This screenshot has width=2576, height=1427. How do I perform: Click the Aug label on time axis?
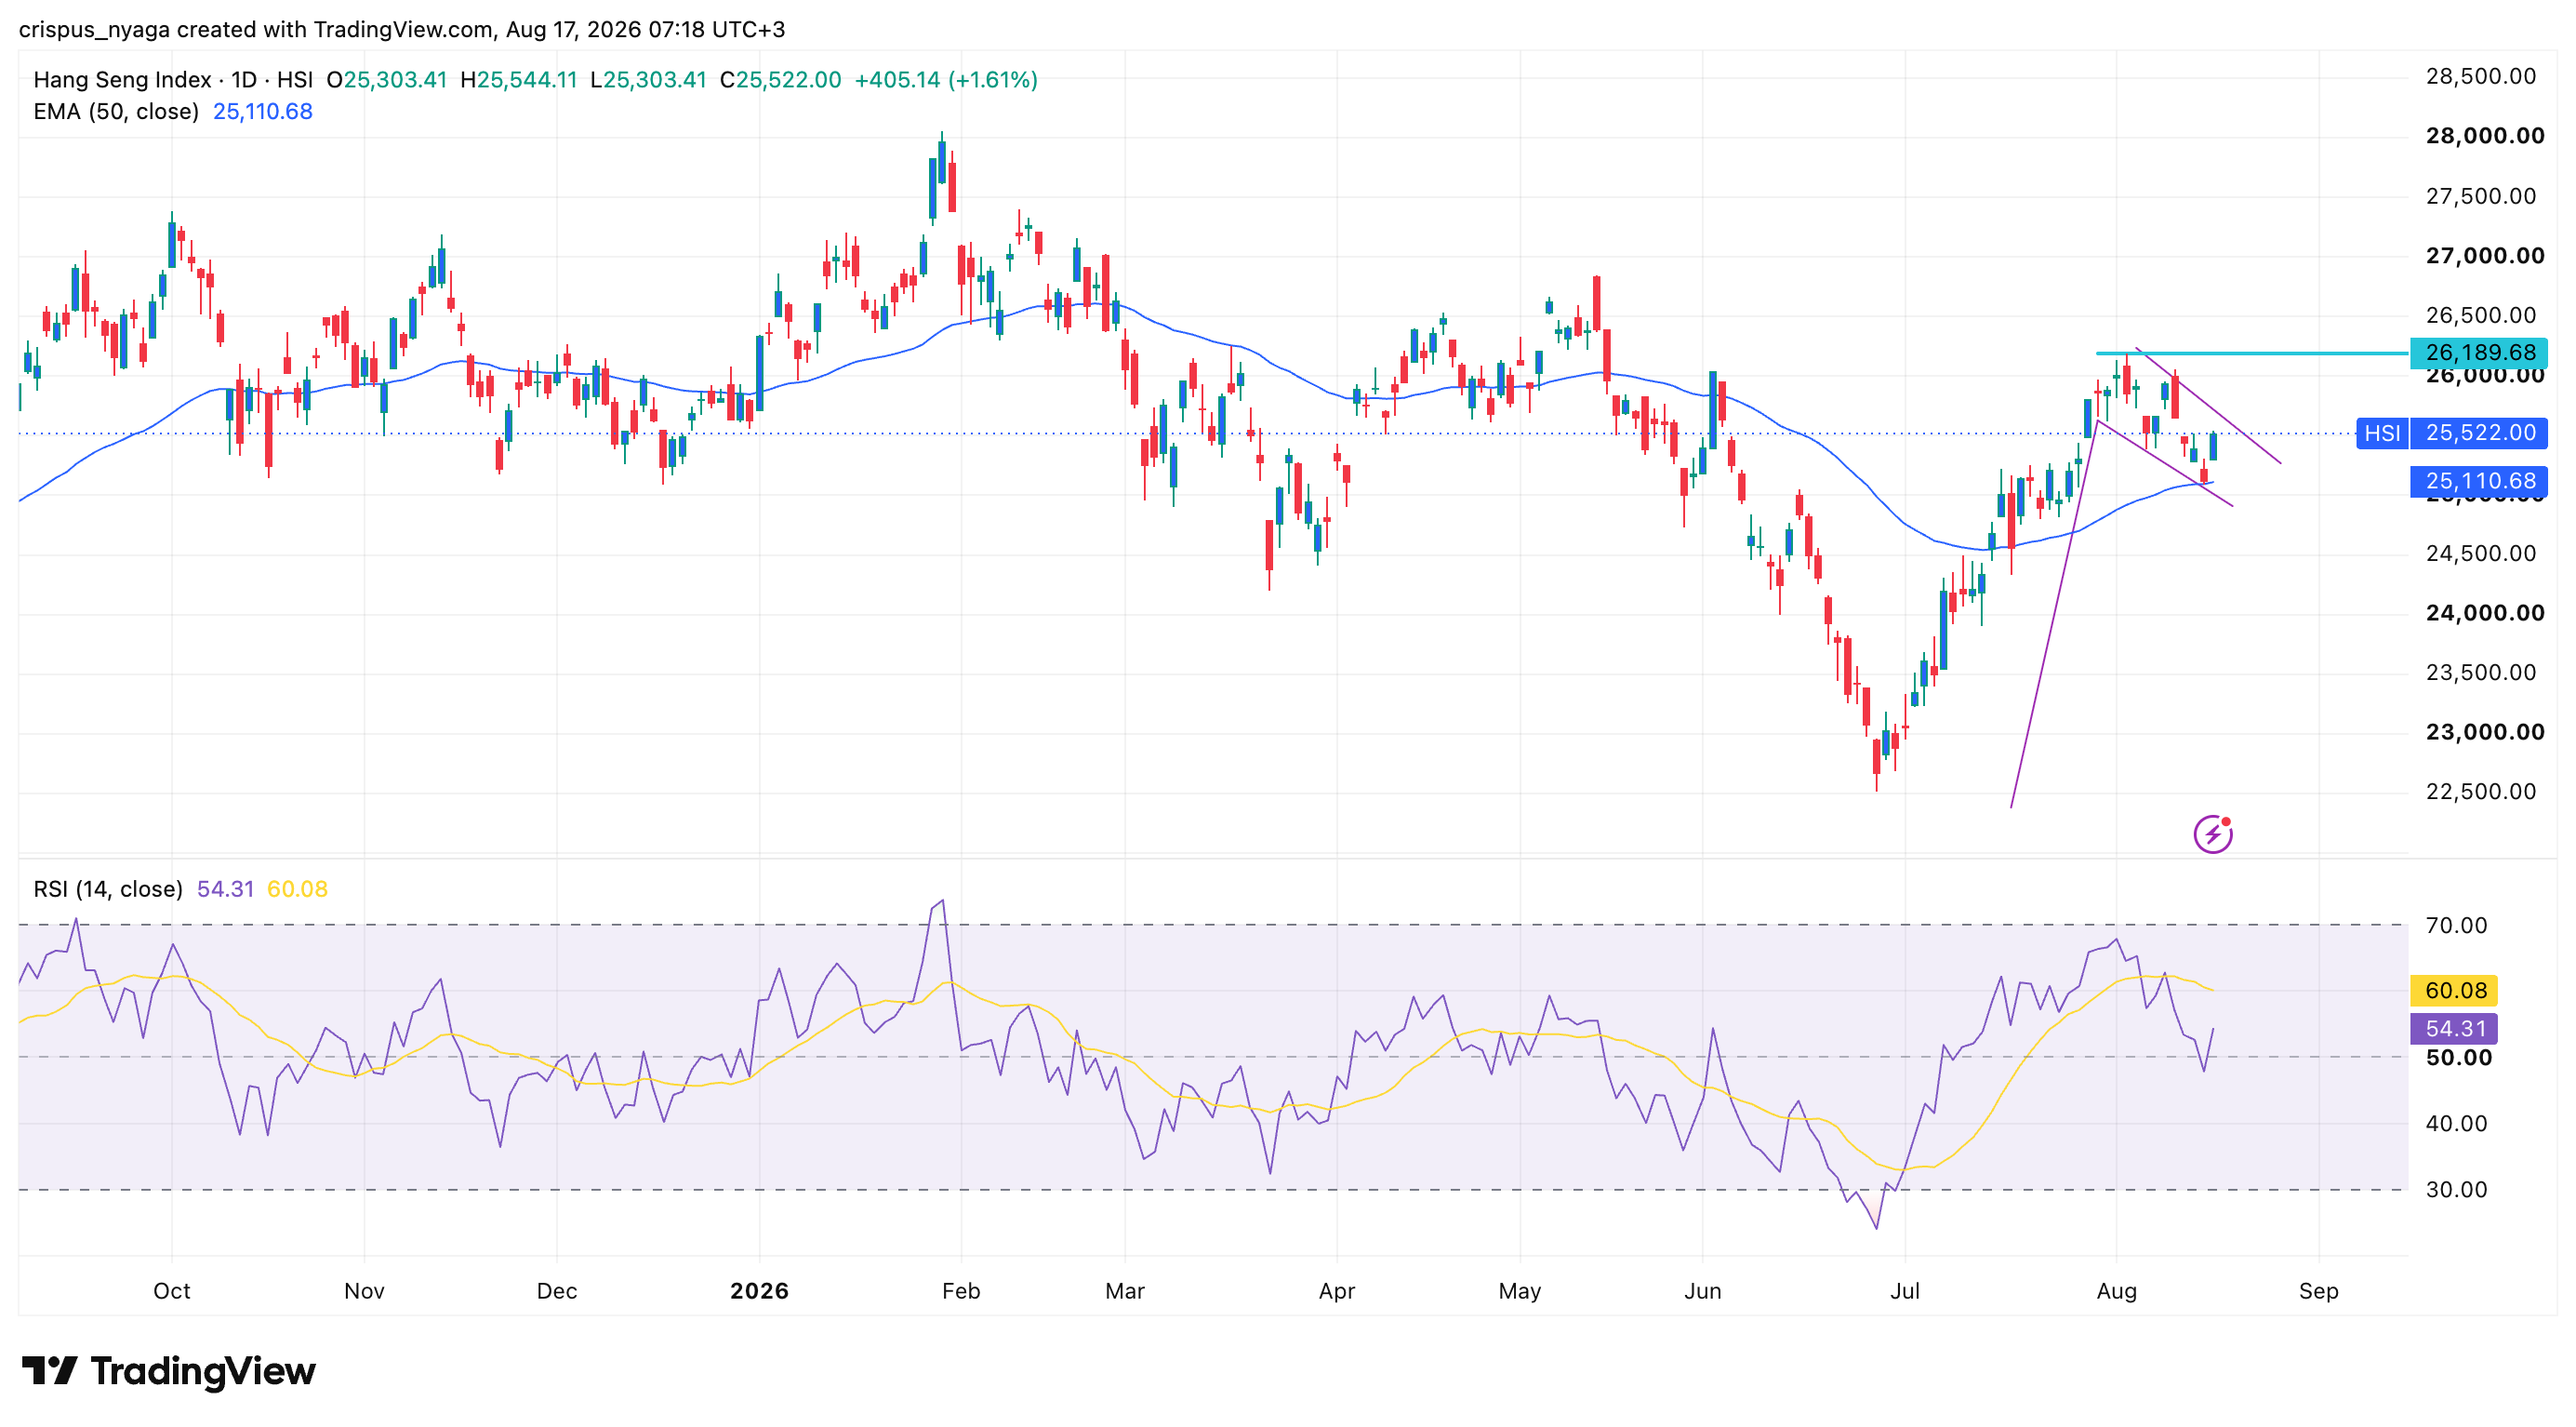pos(2117,1290)
